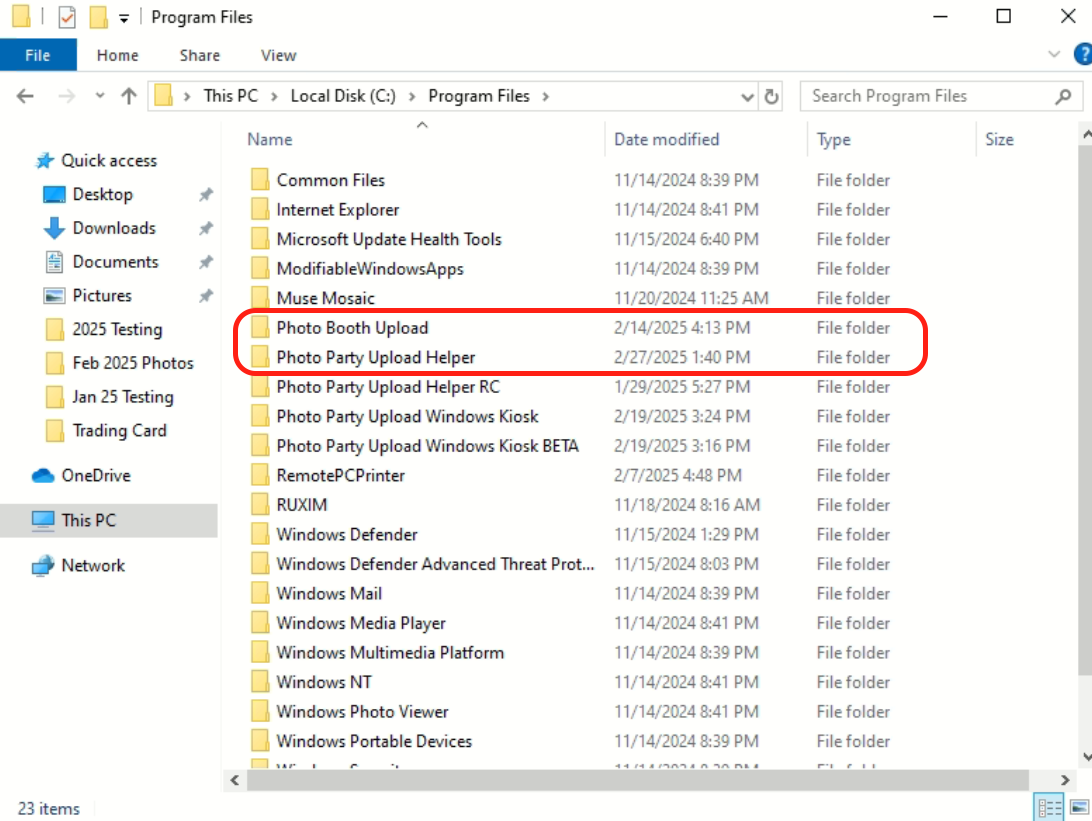Switch to the View ribbon tab

pyautogui.click(x=279, y=55)
